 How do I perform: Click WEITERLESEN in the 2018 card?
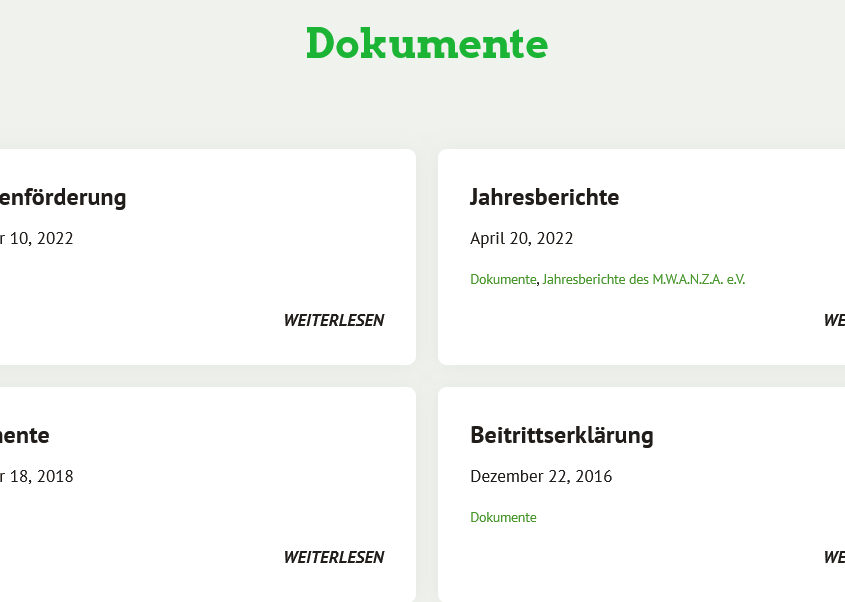pos(333,557)
